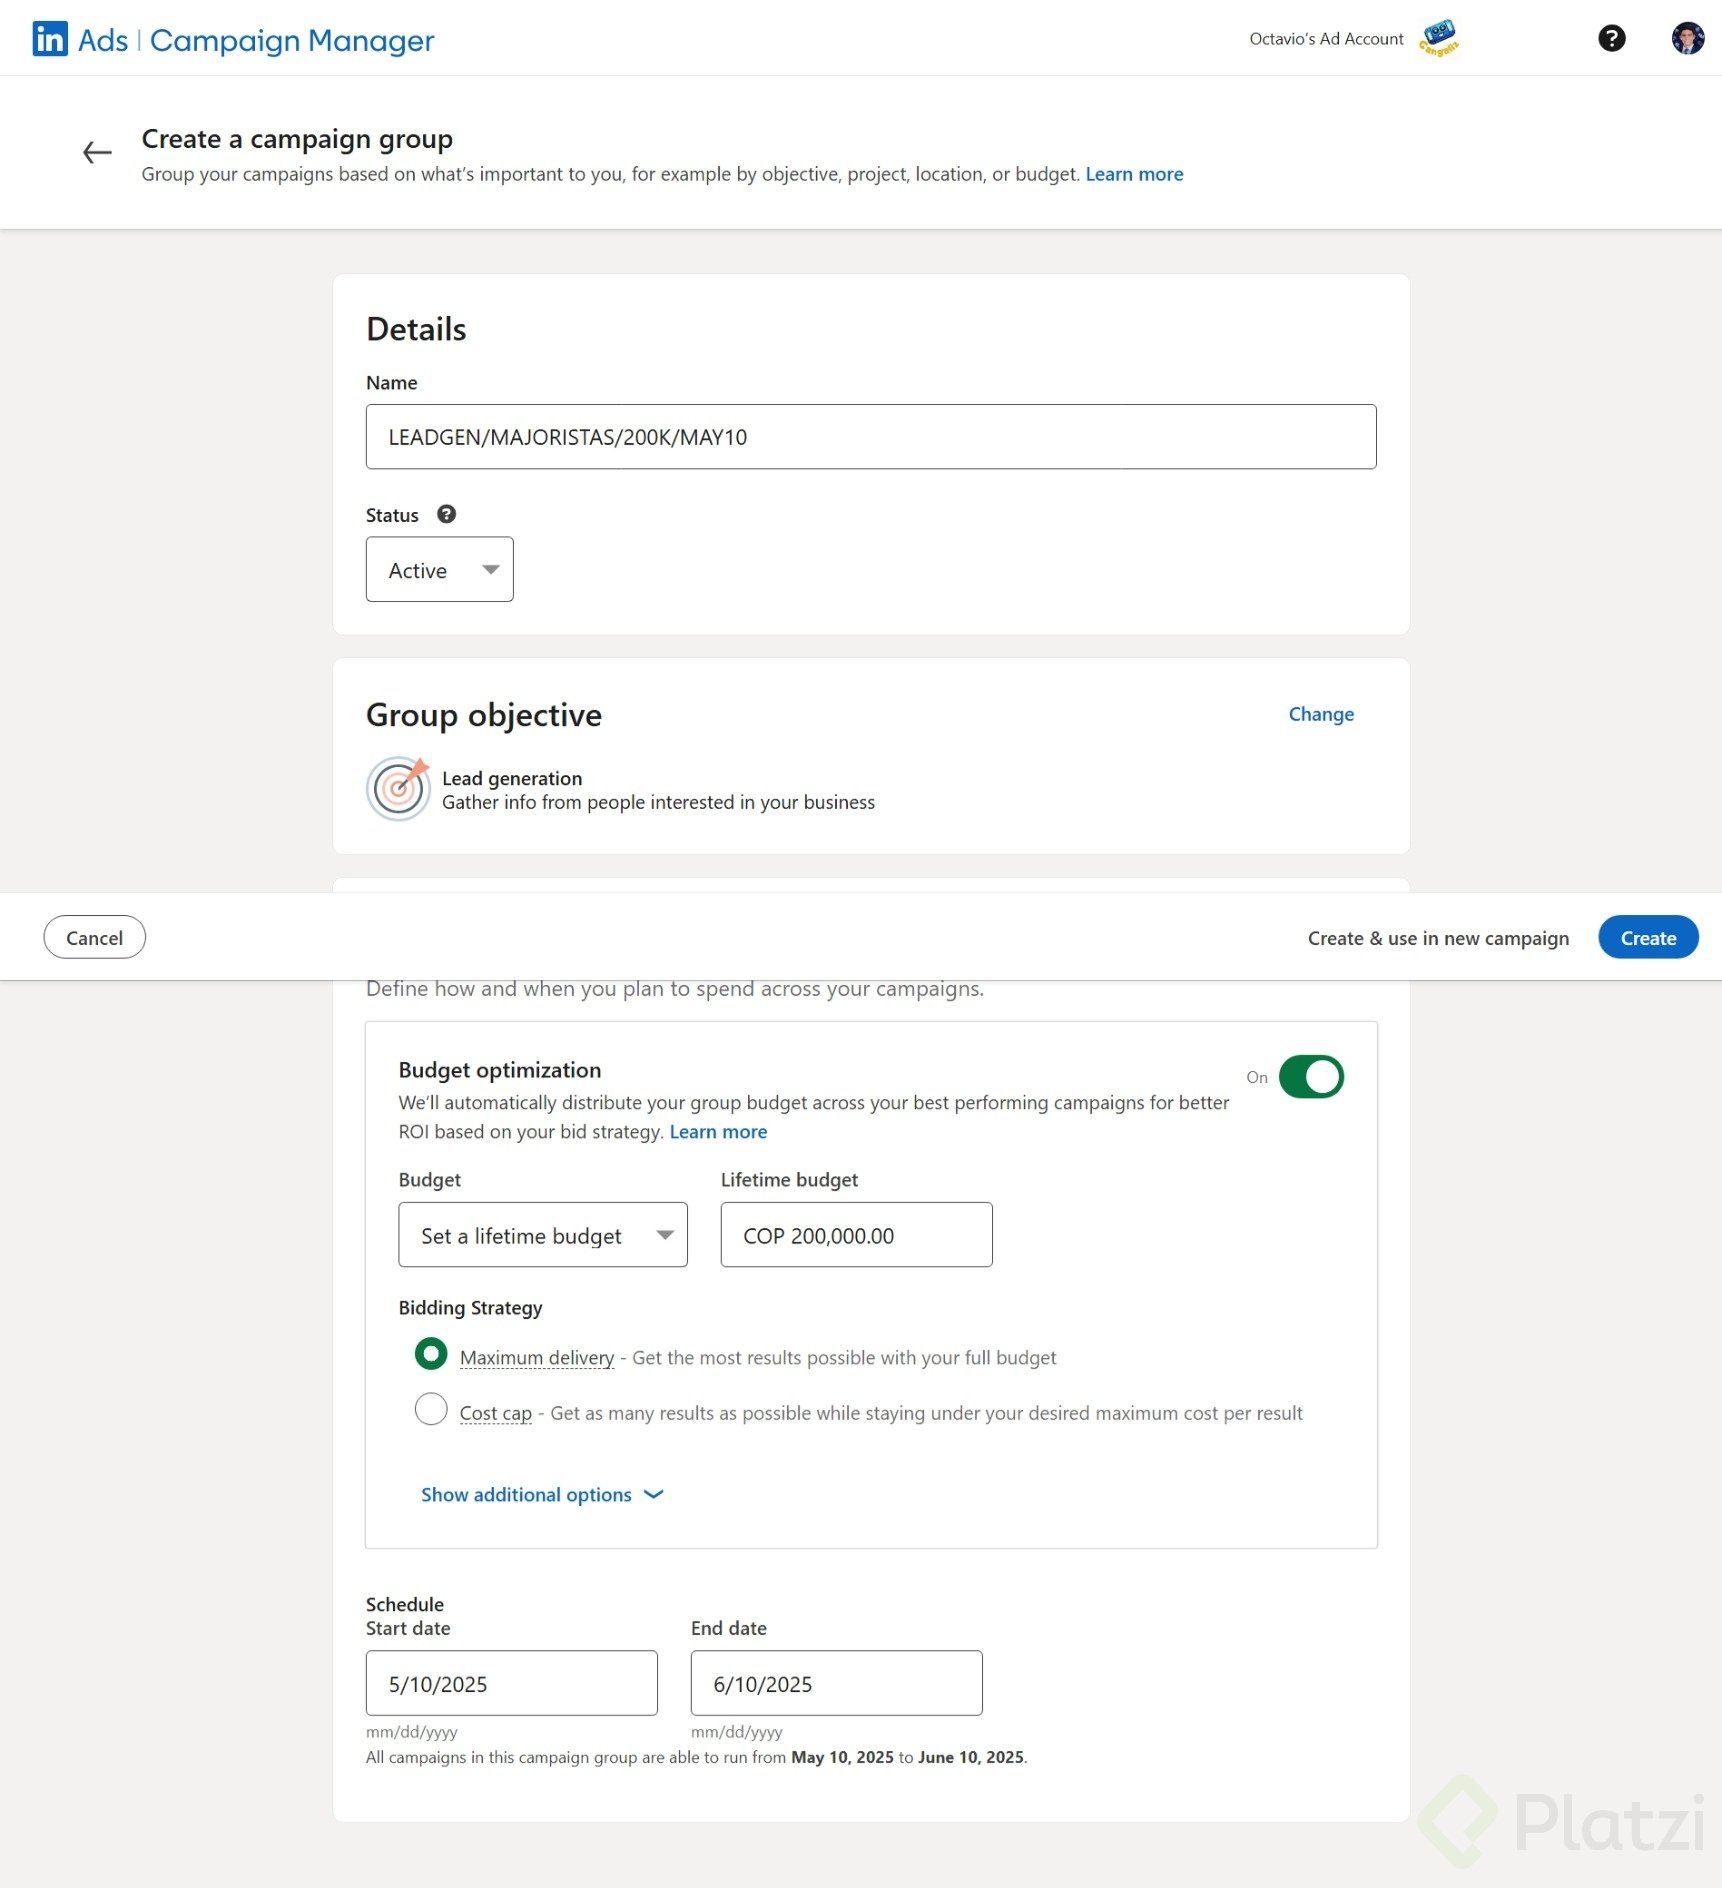Screen dimensions: 1722x1888
Task: Turn off the Budget optimization toggle
Action: pyautogui.click(x=1310, y=1077)
